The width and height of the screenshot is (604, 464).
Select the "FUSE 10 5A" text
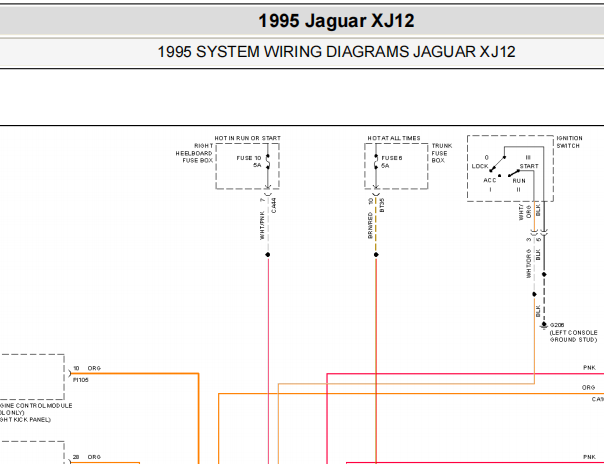tap(249, 162)
